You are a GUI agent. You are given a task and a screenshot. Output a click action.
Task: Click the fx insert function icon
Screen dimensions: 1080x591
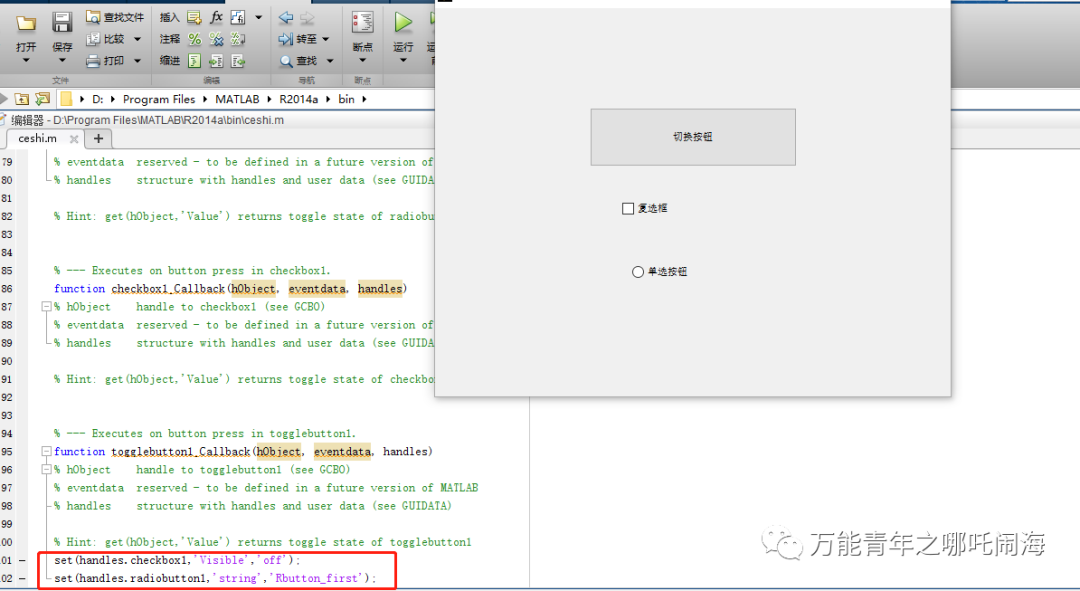pos(216,17)
